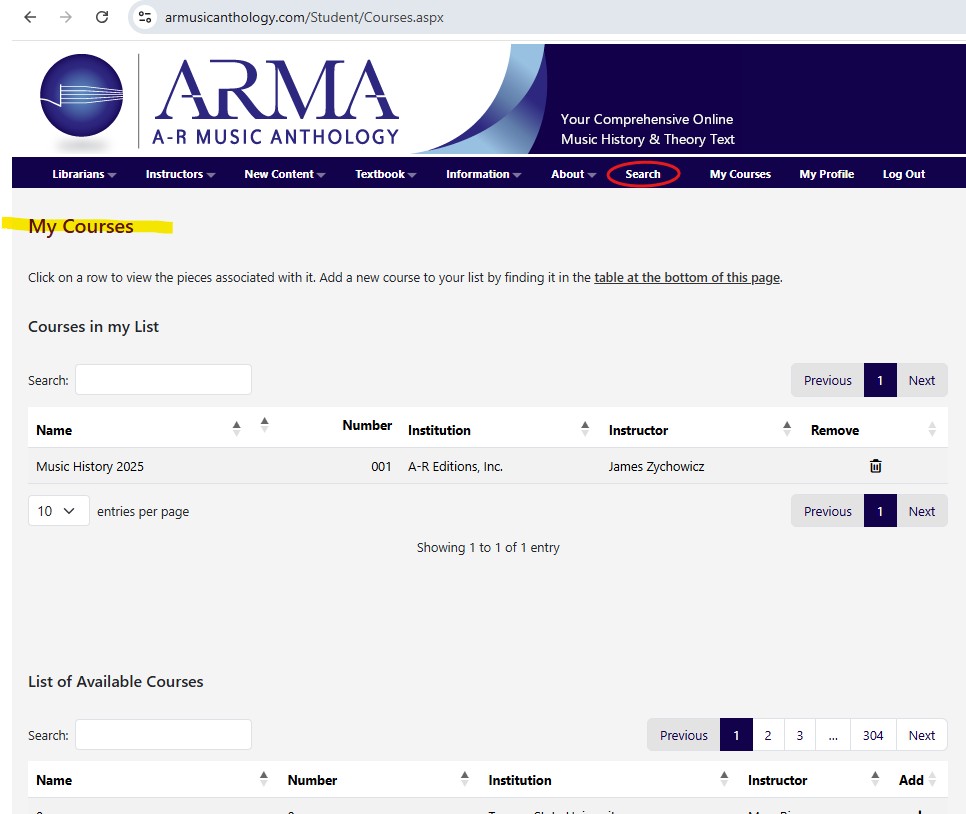Sort my courses by Instructor column arrows
Image resolution: width=966 pixels, height=814 pixels.
(x=787, y=428)
